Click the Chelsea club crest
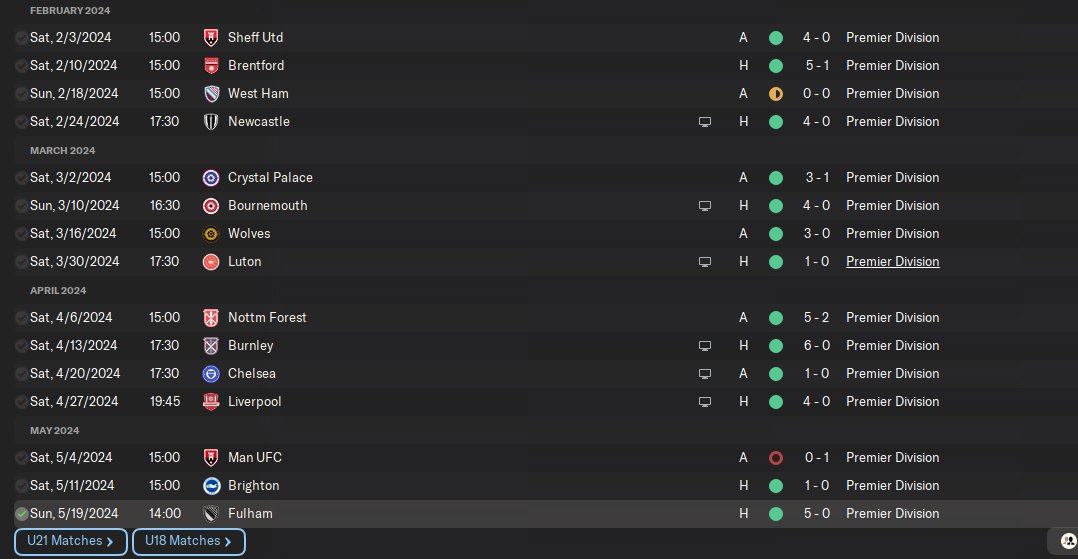 pyautogui.click(x=211, y=373)
